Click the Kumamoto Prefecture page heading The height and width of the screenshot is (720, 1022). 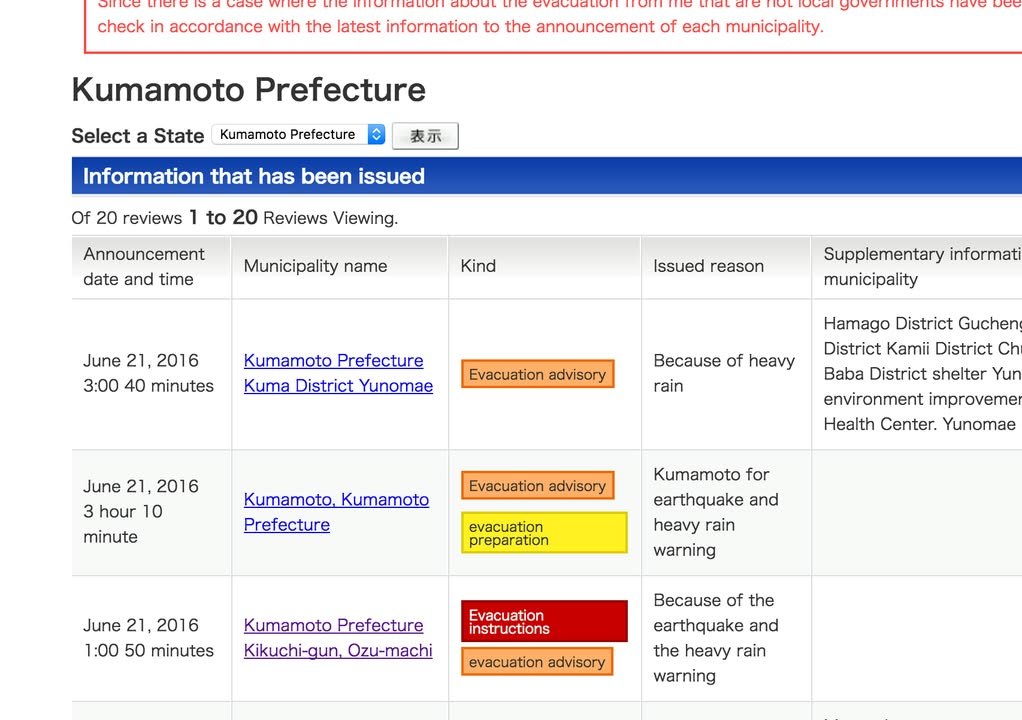(249, 90)
